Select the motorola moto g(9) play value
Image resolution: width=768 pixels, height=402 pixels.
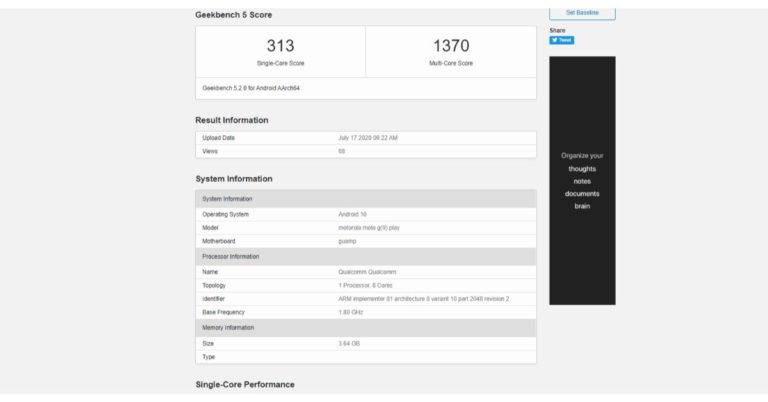tap(369, 228)
